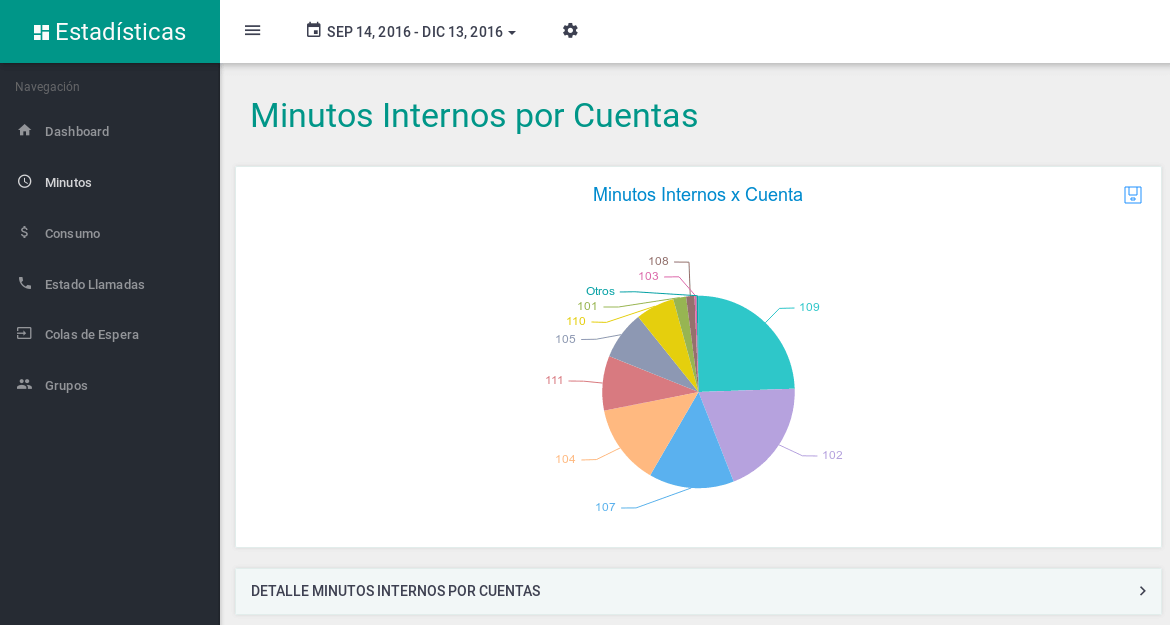This screenshot has height=625, width=1170.
Task: Click the 107 label on pie chart
Action: [x=605, y=507]
